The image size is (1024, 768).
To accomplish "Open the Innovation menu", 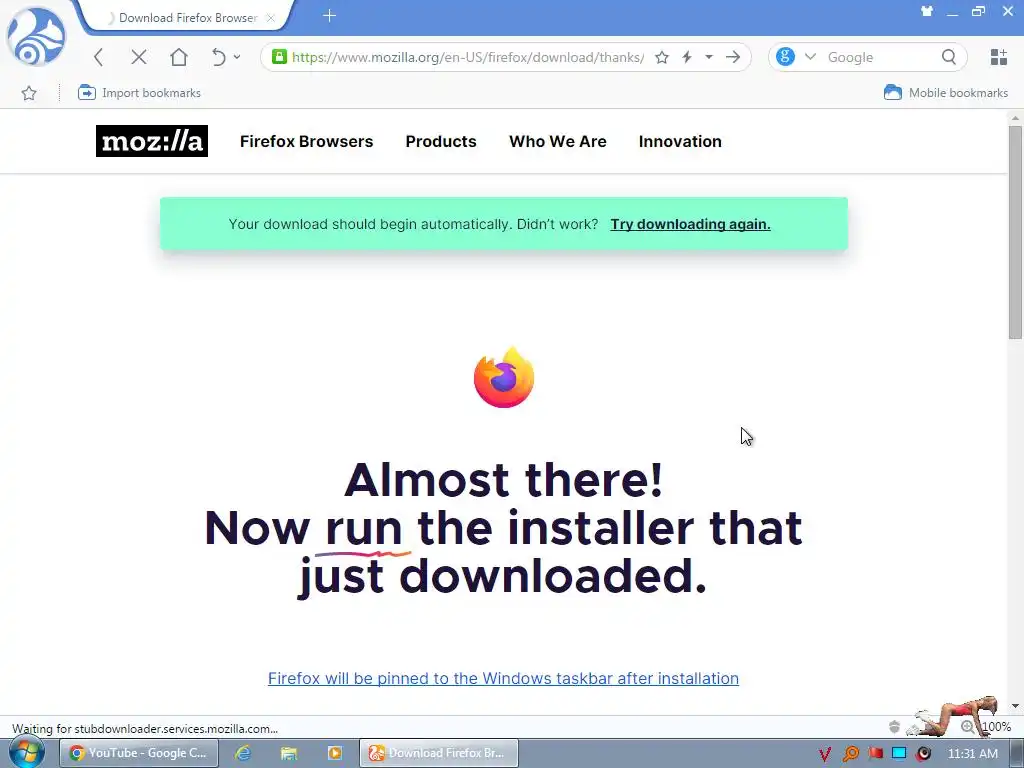I will click(680, 142).
